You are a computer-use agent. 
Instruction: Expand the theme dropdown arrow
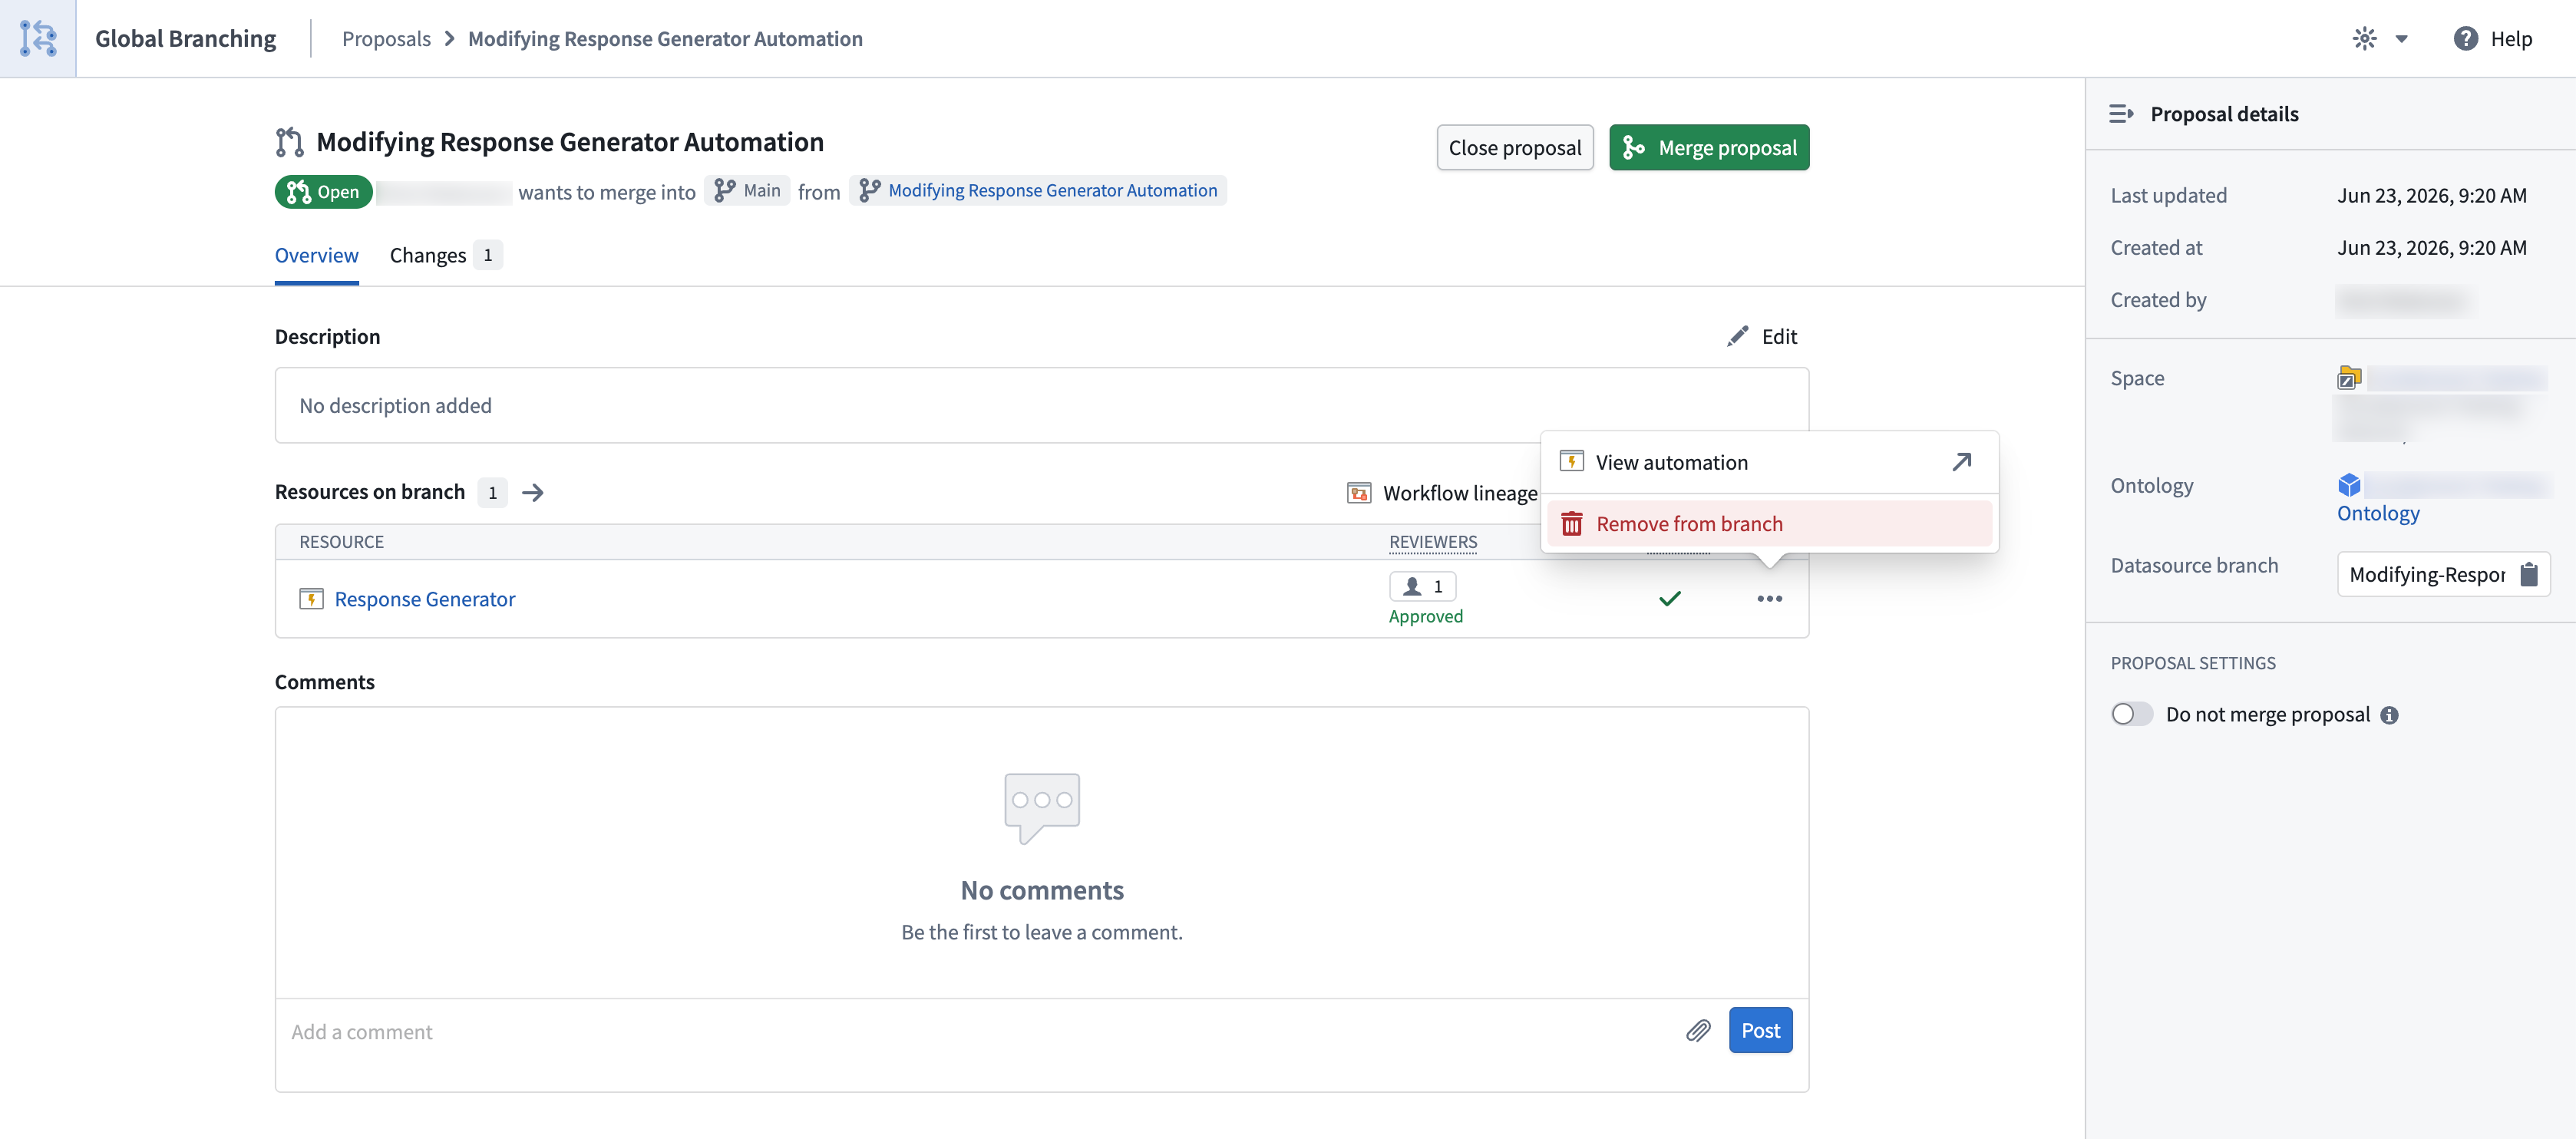2401,39
